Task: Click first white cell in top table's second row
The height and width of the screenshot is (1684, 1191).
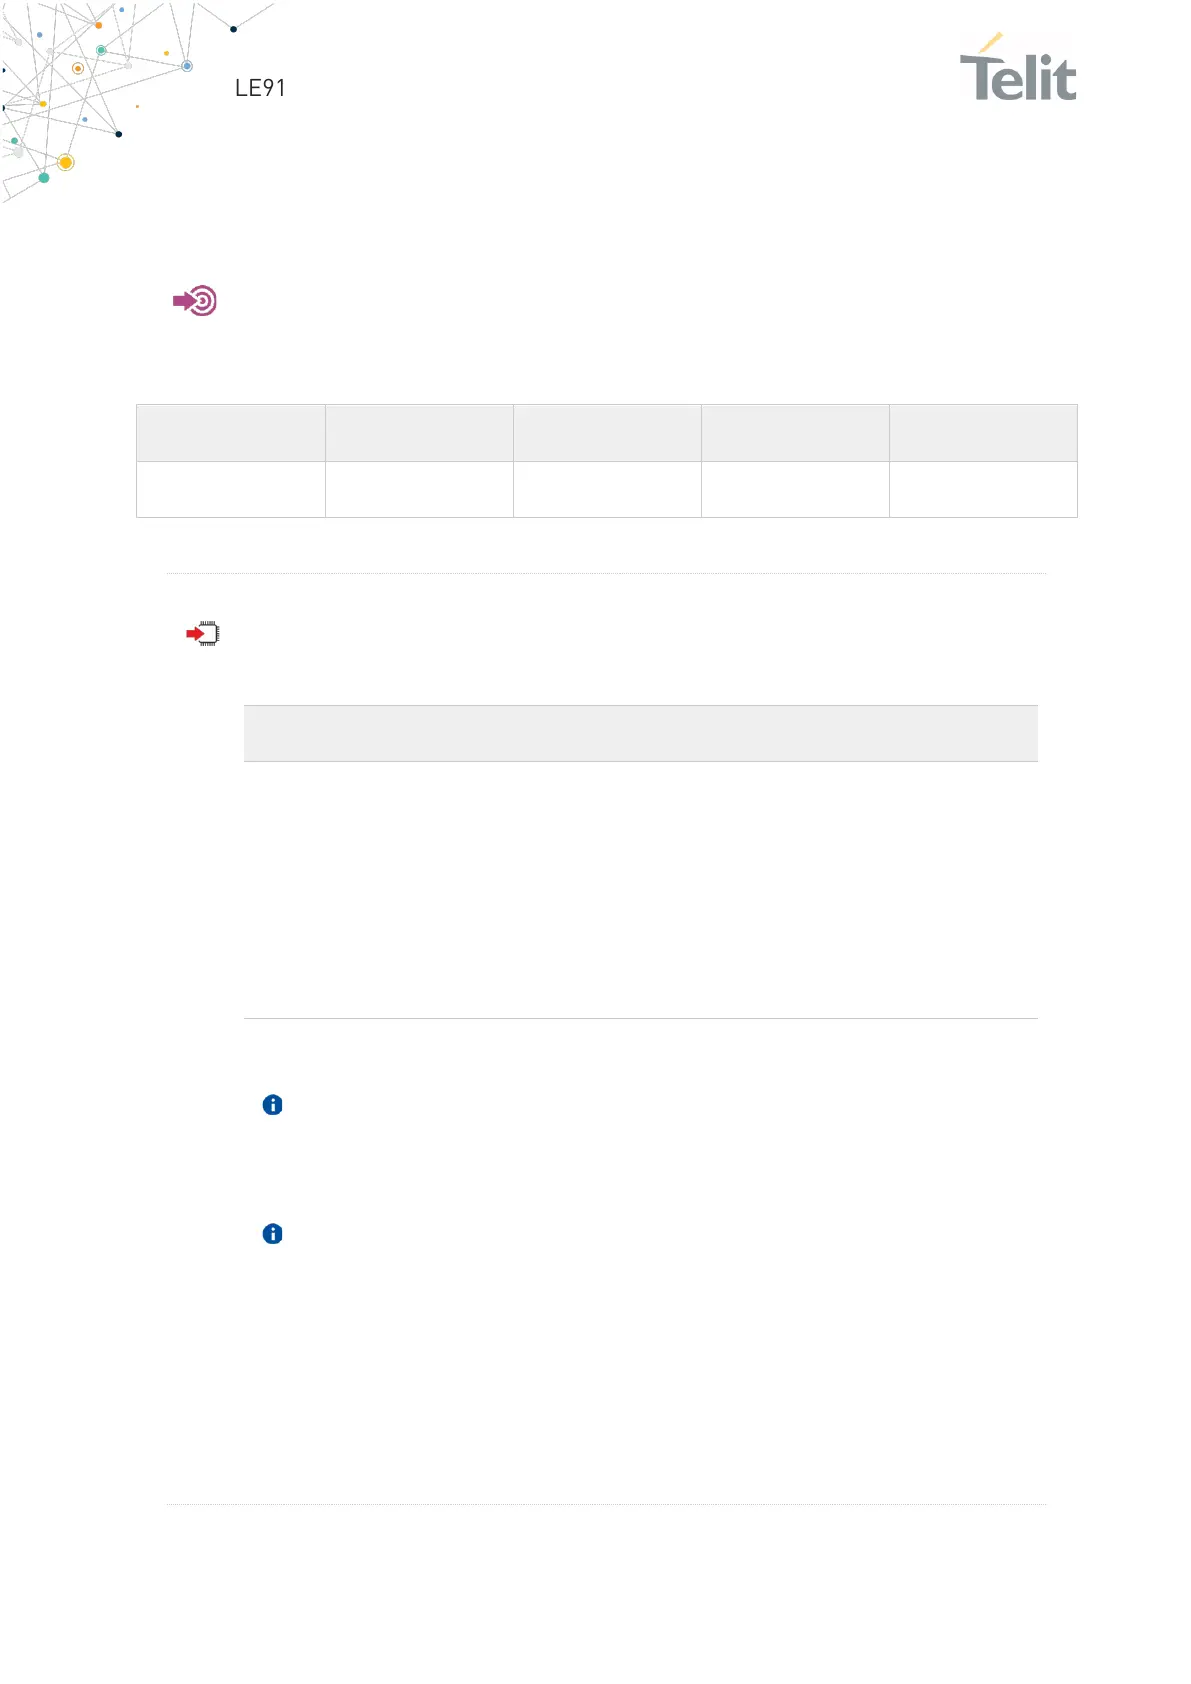Action: click(231, 489)
